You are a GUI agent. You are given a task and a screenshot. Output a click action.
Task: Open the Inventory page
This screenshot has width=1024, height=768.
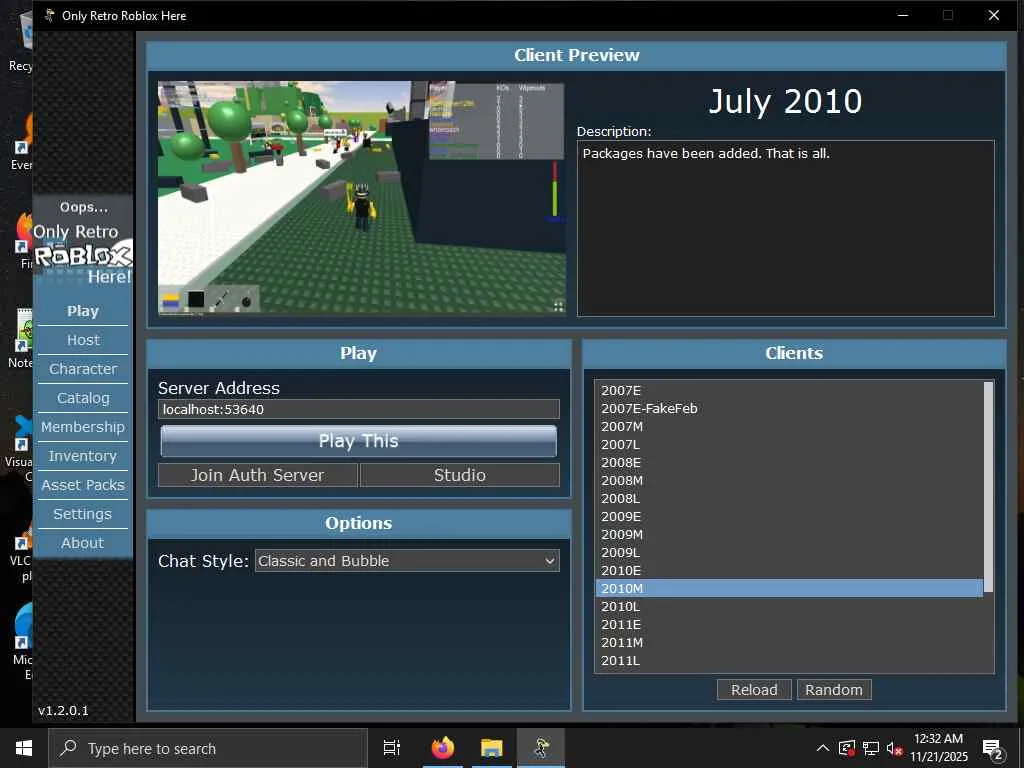(x=83, y=456)
